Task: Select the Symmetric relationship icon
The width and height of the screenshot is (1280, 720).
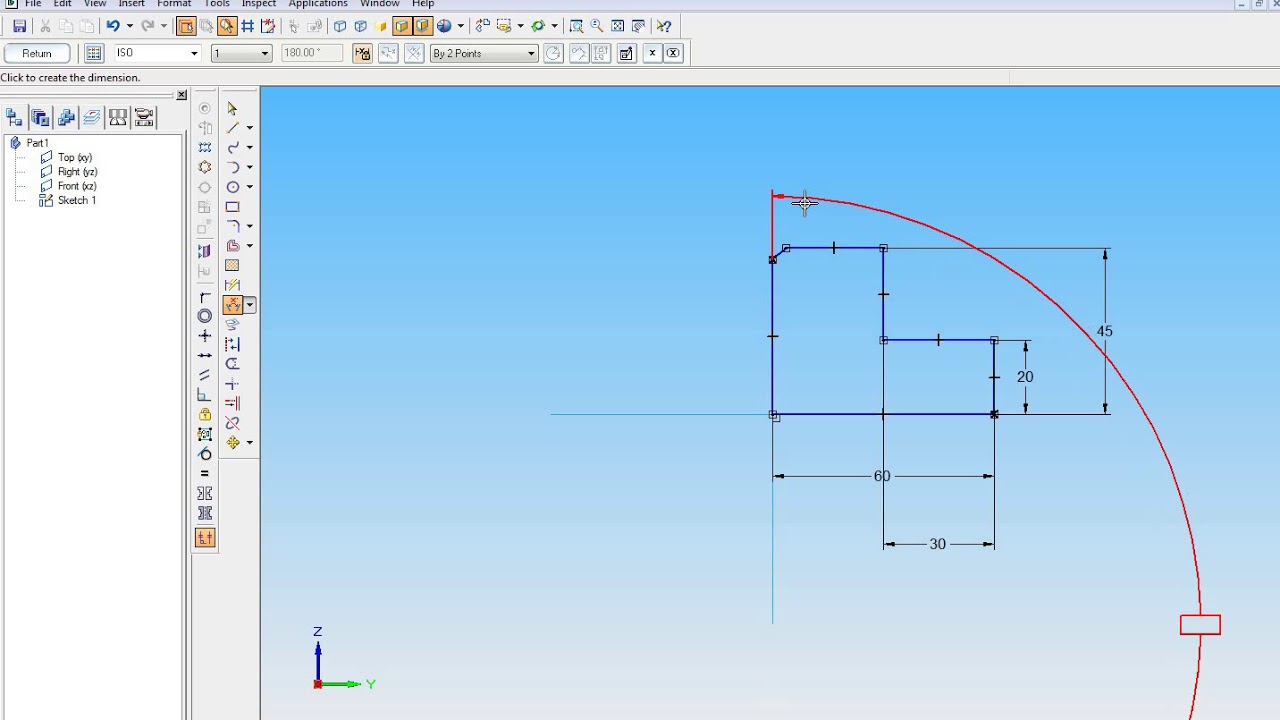Action: click(205, 493)
